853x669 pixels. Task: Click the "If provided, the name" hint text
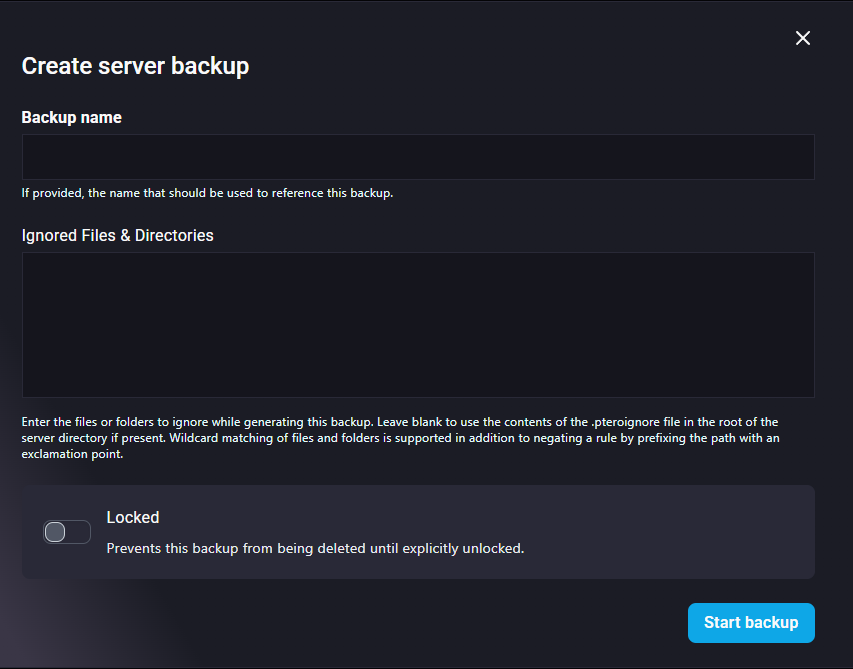(x=90, y=193)
